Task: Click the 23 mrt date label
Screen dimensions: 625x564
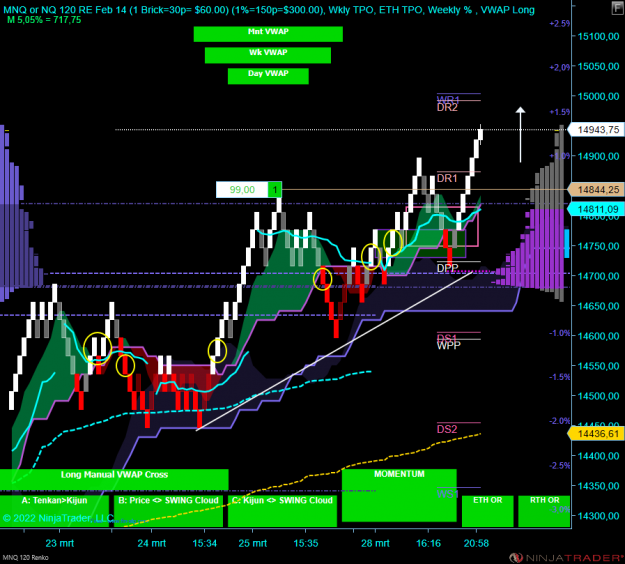Action: coord(60,543)
